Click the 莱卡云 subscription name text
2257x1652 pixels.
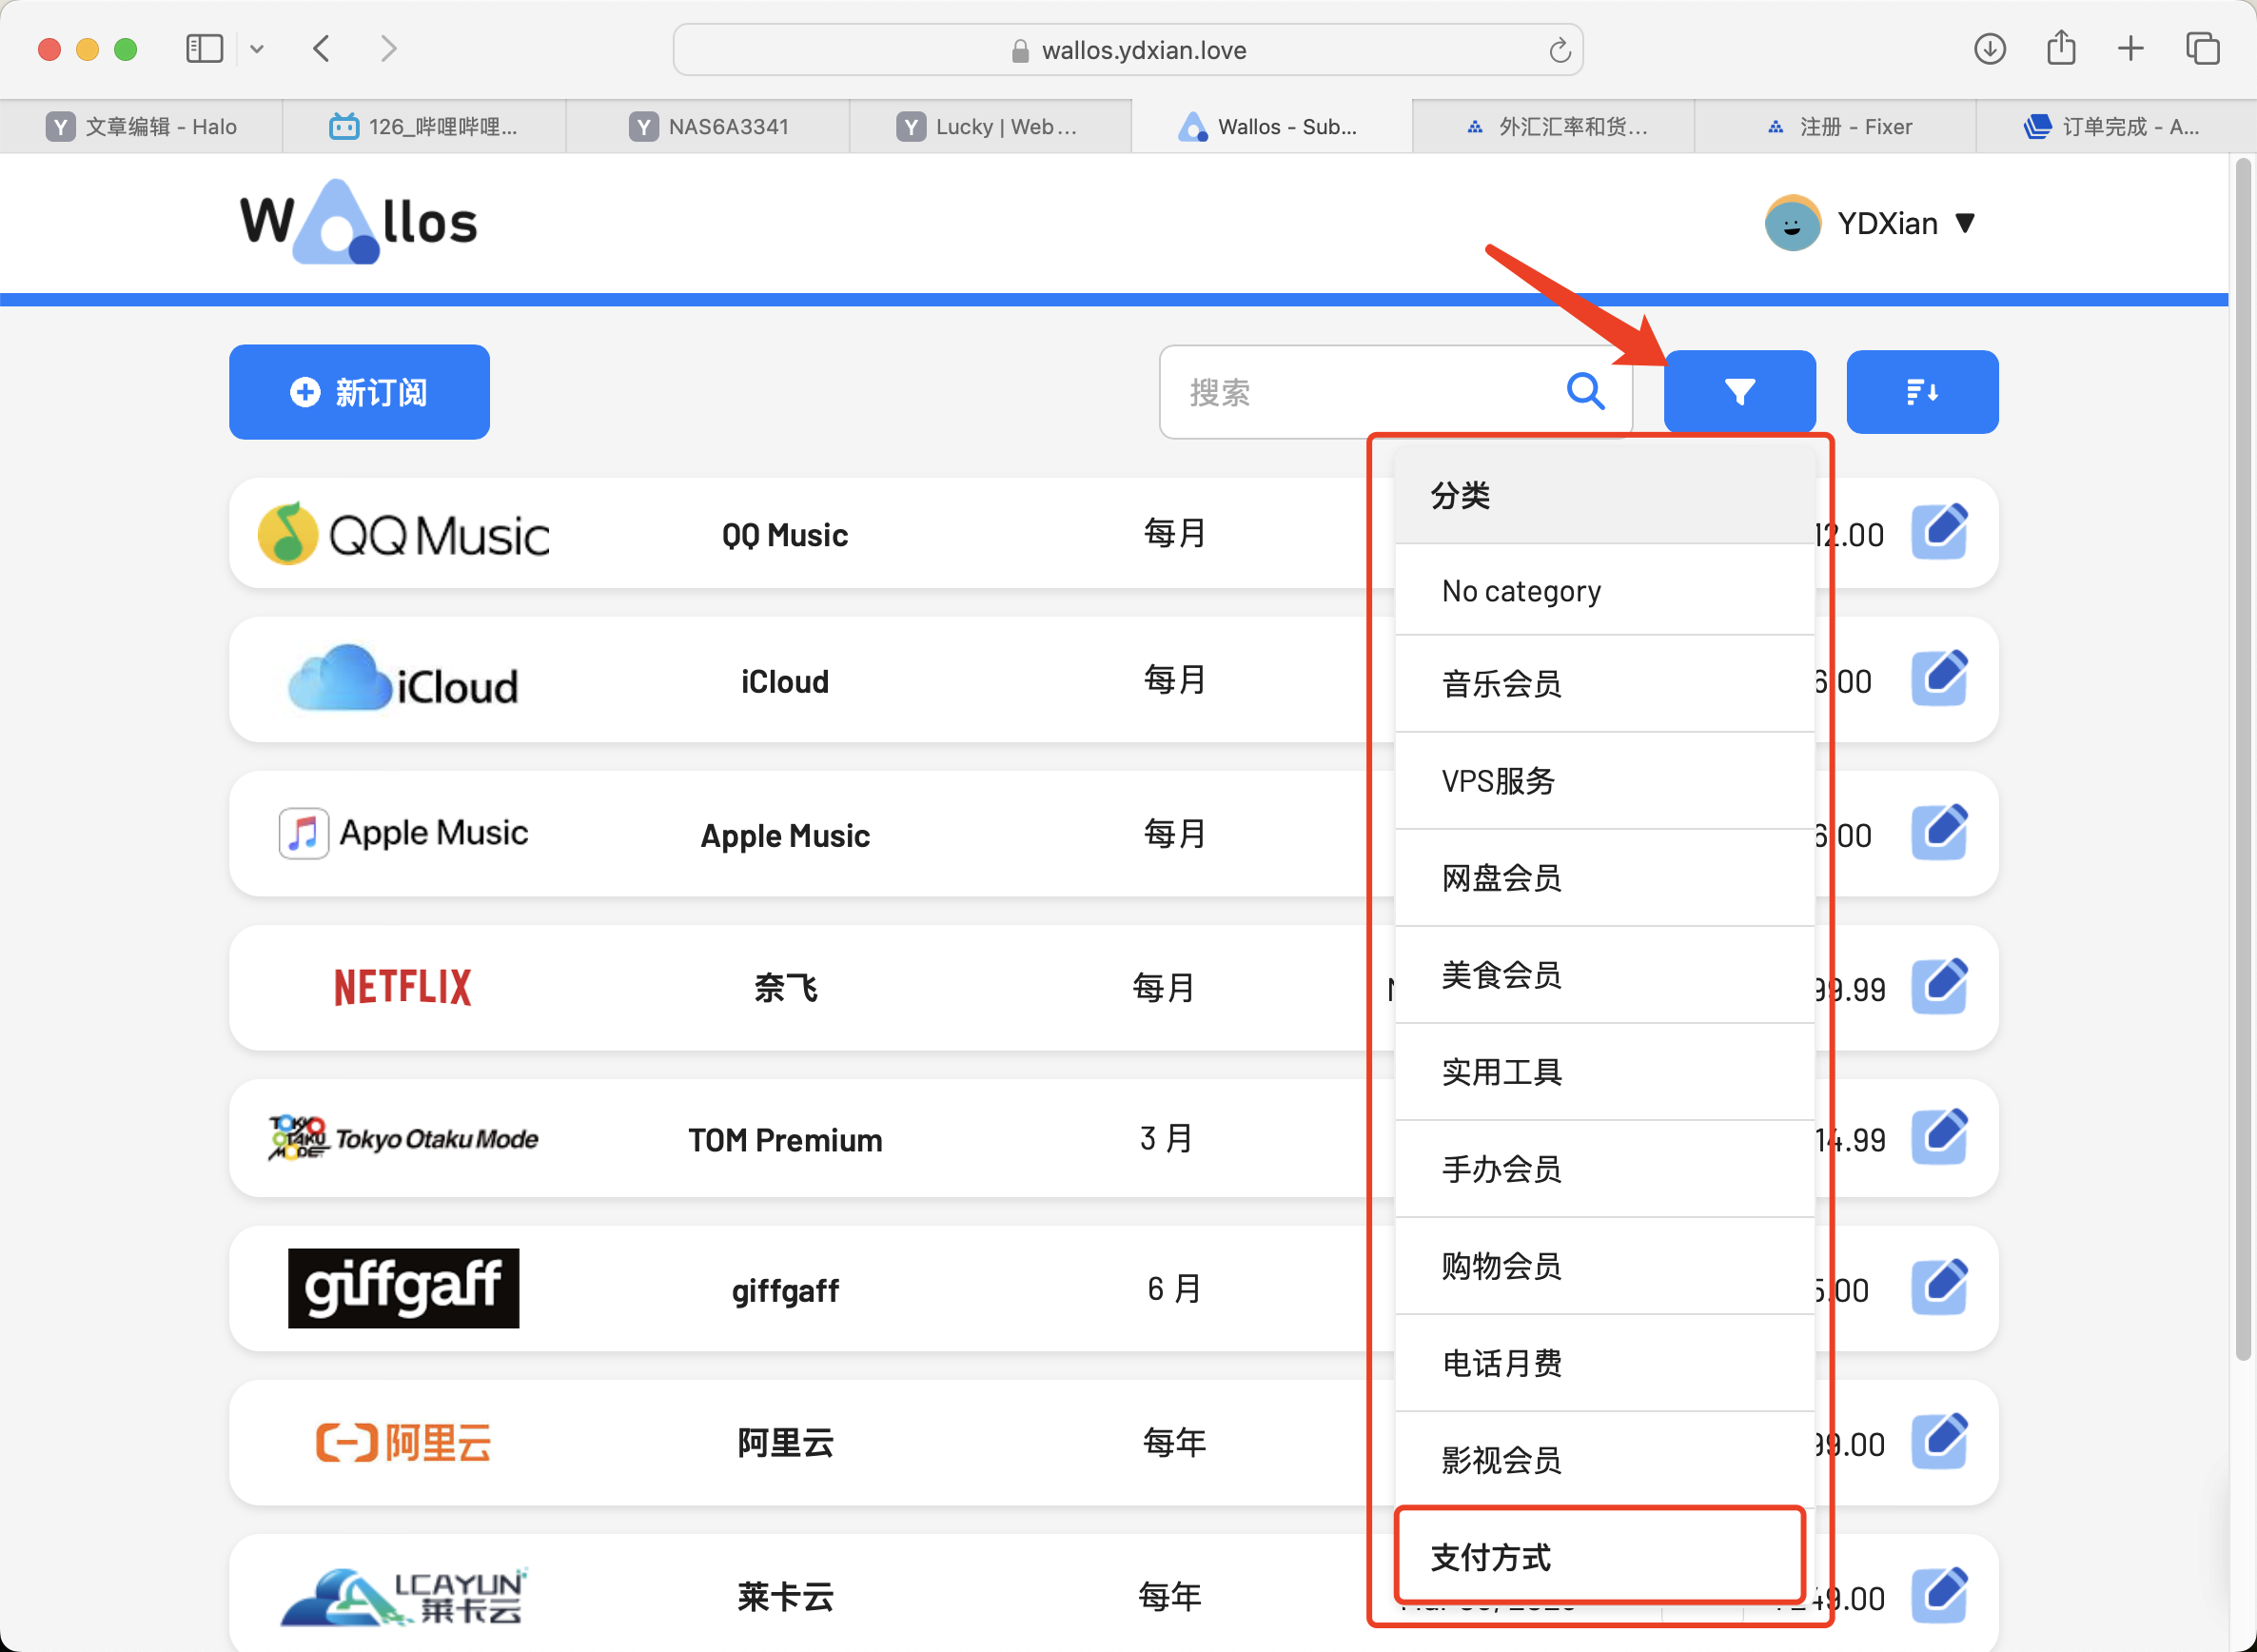pyautogui.click(x=785, y=1597)
